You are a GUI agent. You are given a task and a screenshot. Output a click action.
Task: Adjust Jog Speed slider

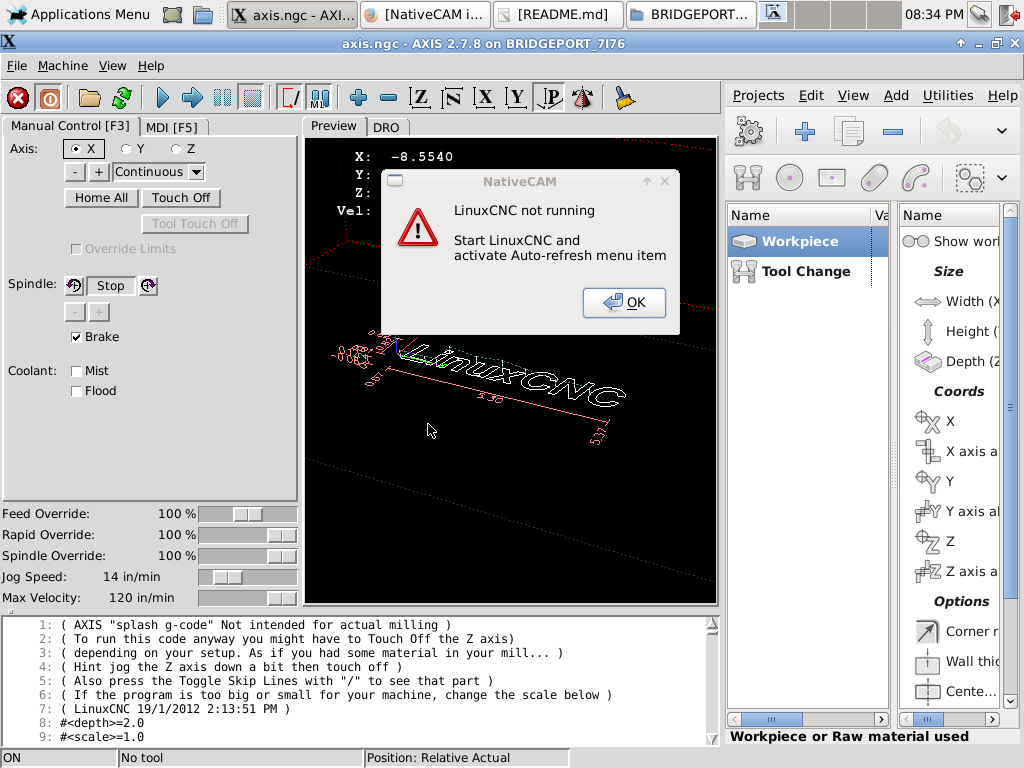(x=248, y=577)
